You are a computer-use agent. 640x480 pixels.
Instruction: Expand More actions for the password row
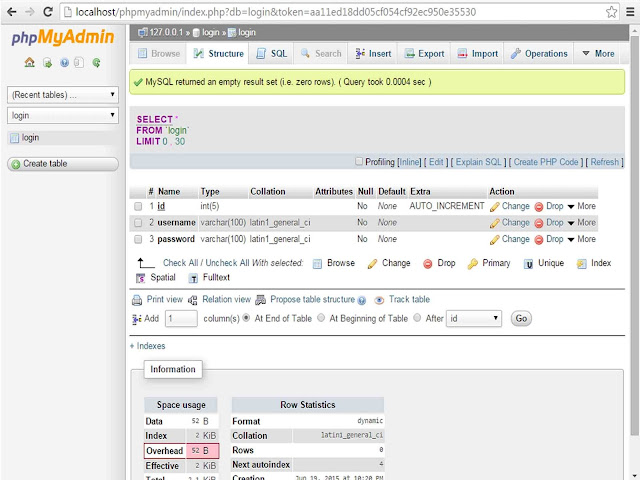coord(582,239)
